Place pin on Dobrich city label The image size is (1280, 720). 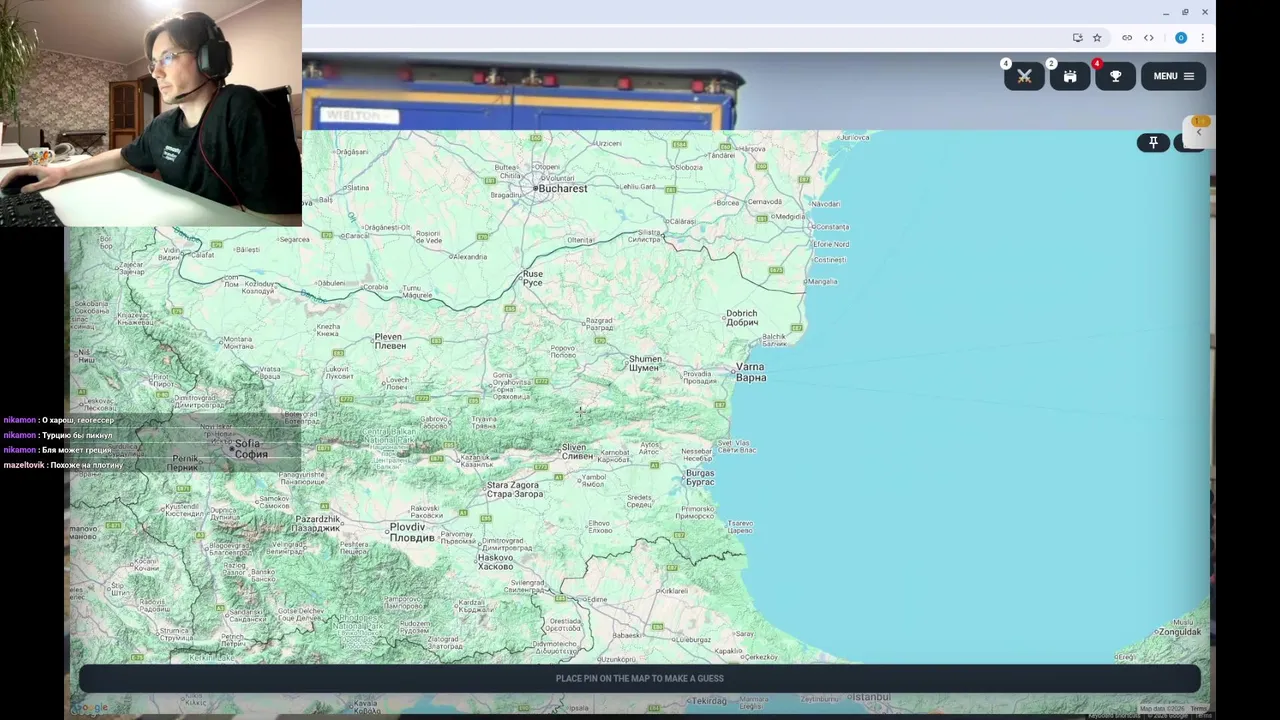click(x=742, y=318)
